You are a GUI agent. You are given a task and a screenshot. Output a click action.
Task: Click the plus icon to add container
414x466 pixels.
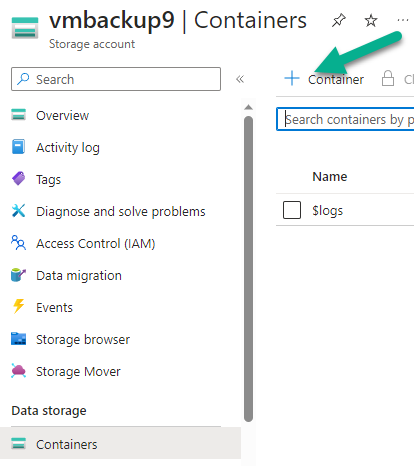(x=292, y=78)
